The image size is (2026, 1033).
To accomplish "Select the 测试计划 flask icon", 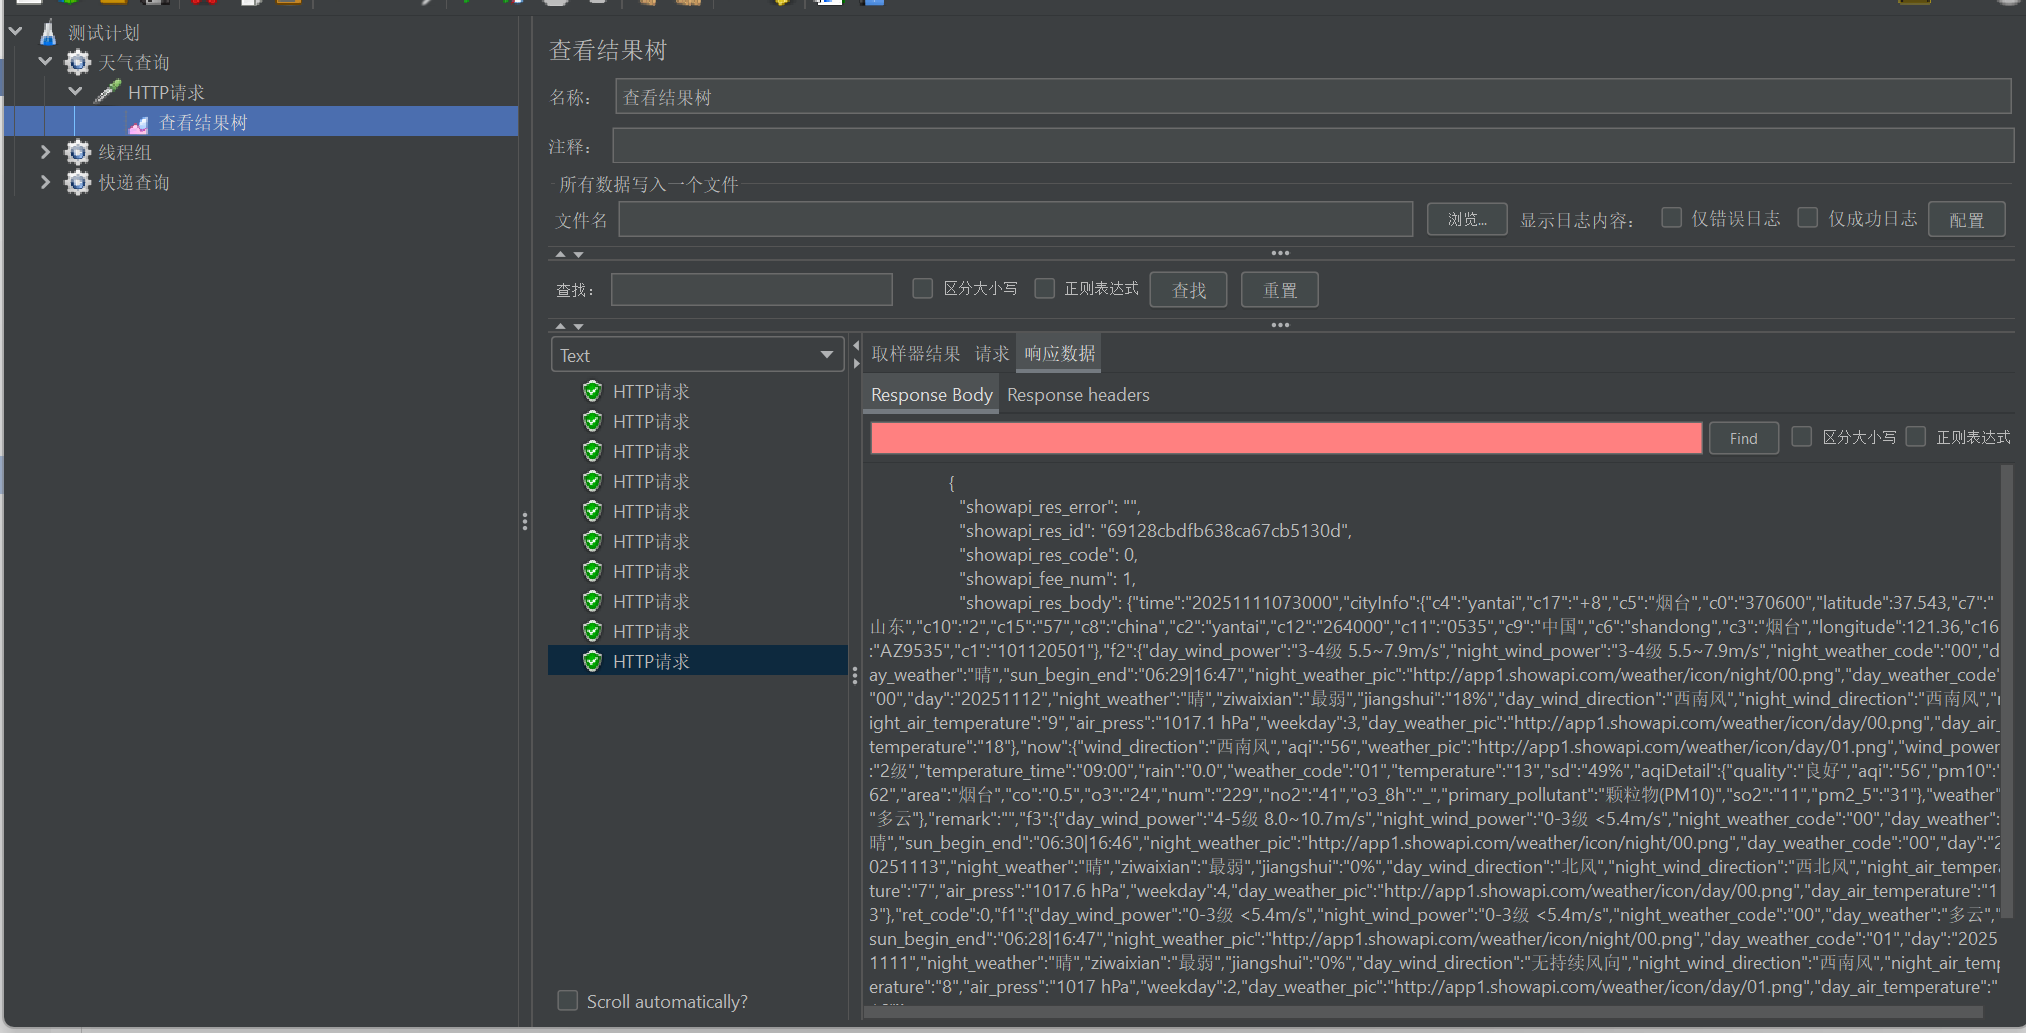I will point(48,33).
